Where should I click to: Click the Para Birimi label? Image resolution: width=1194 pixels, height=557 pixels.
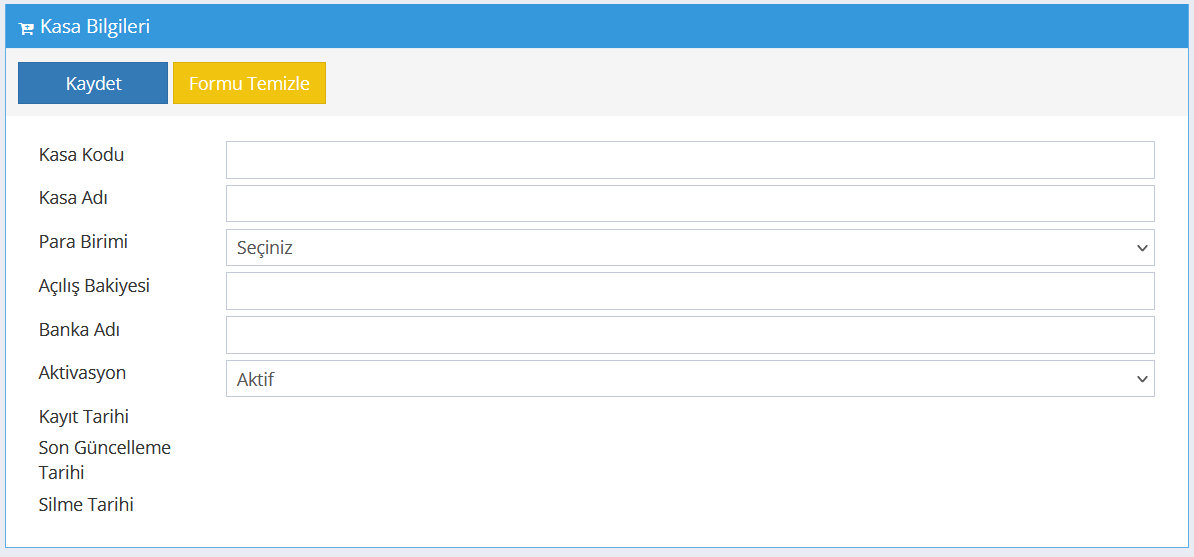pos(83,242)
